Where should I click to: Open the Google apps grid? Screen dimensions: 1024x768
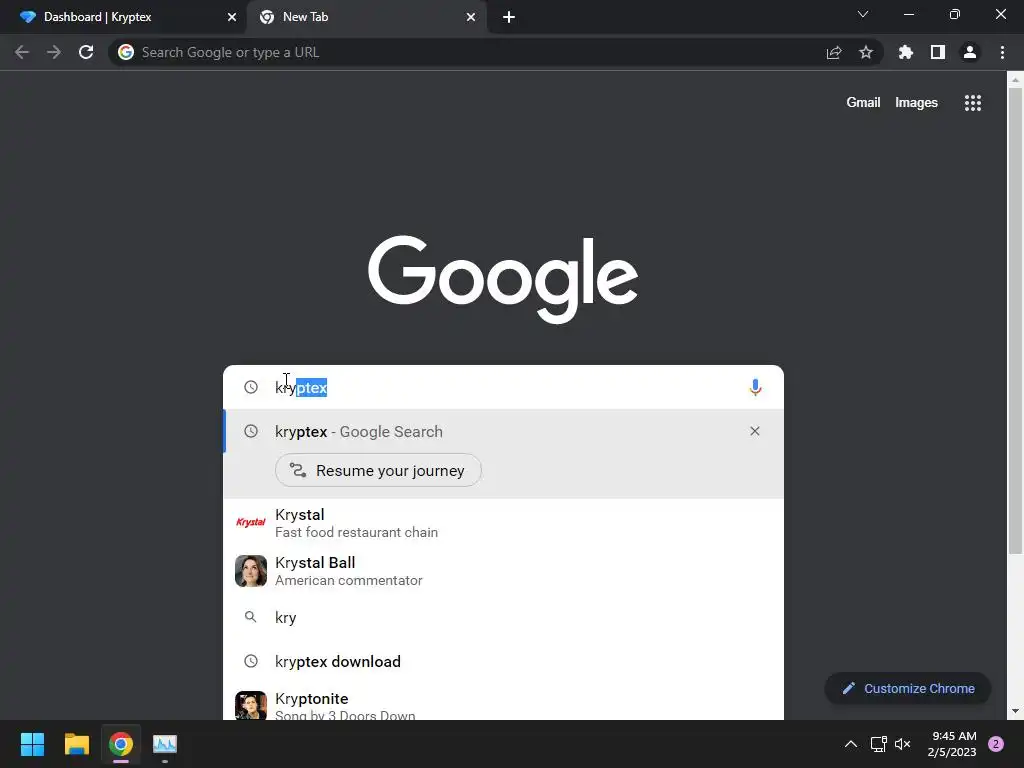973,103
